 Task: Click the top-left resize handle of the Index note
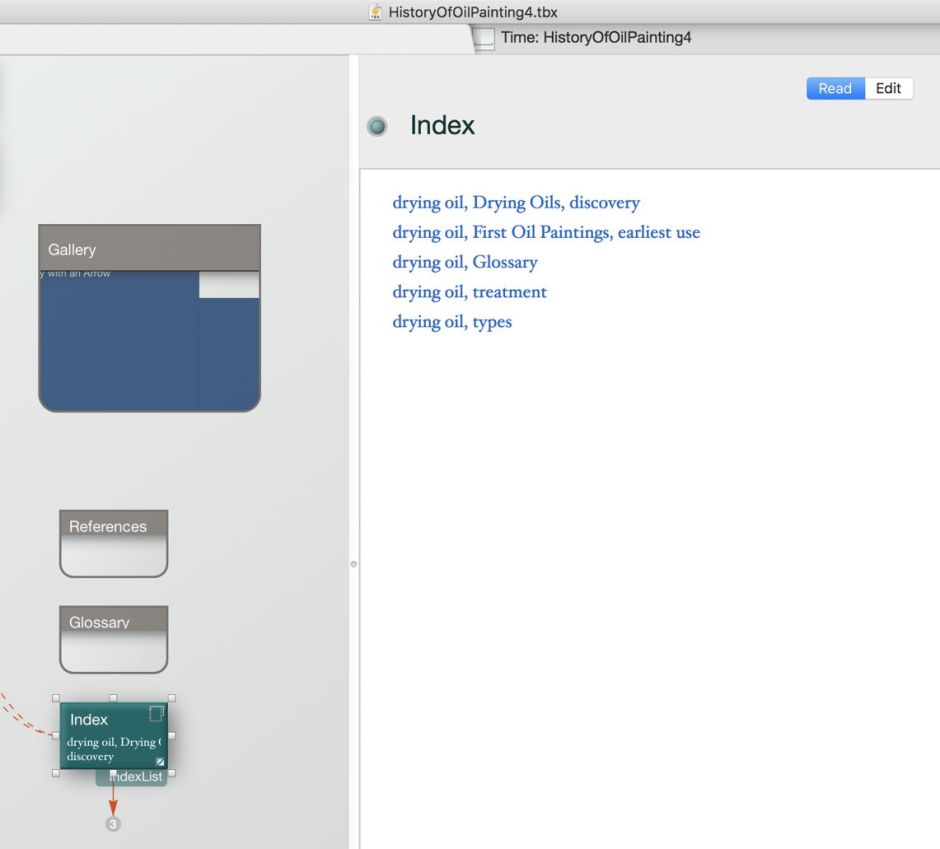56,698
